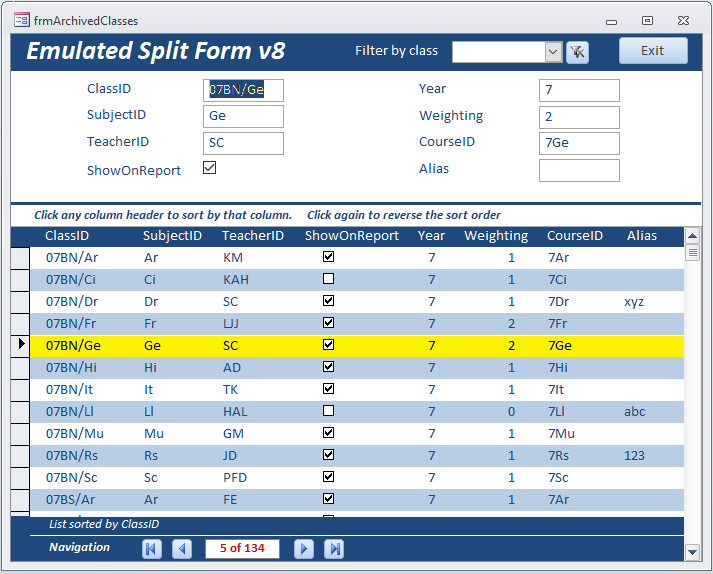
Task: Sort list by Weighting column header
Action: tap(496, 236)
